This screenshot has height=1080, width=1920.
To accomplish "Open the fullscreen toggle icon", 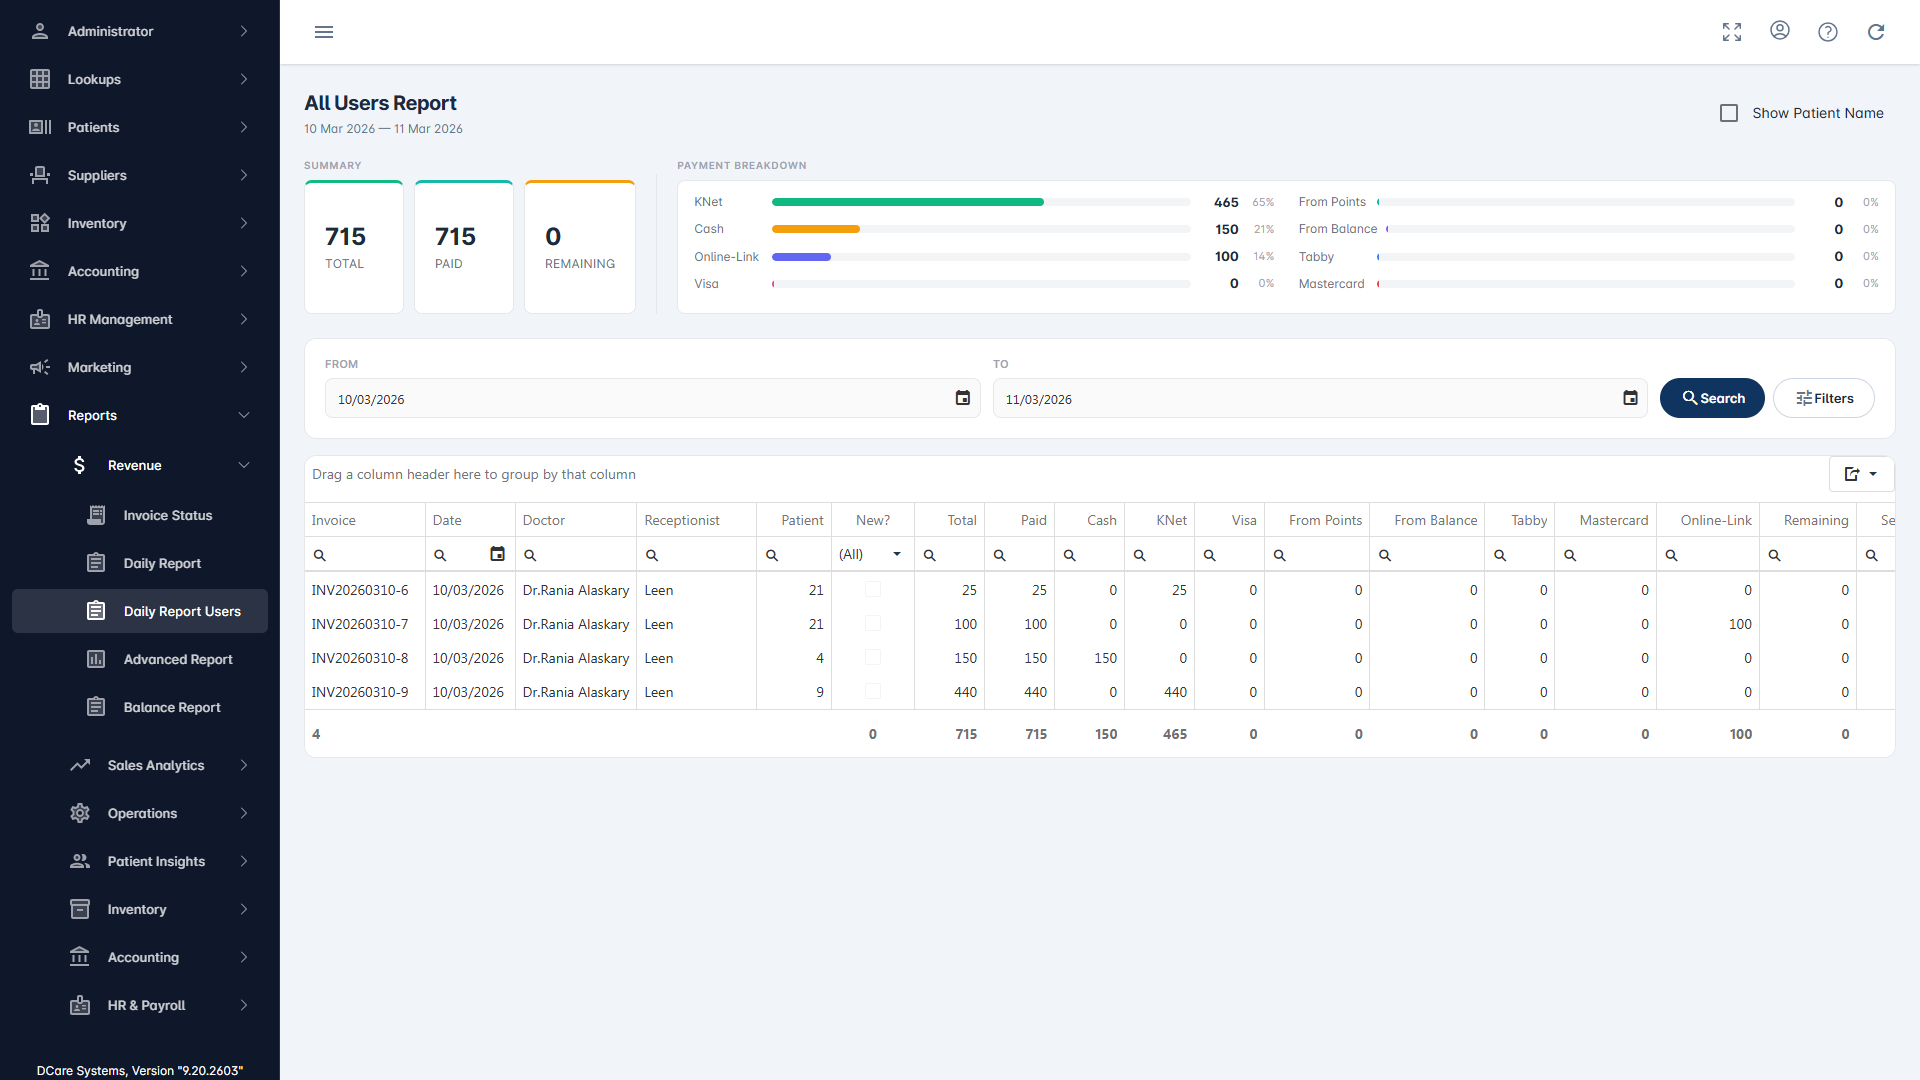I will [1732, 31].
